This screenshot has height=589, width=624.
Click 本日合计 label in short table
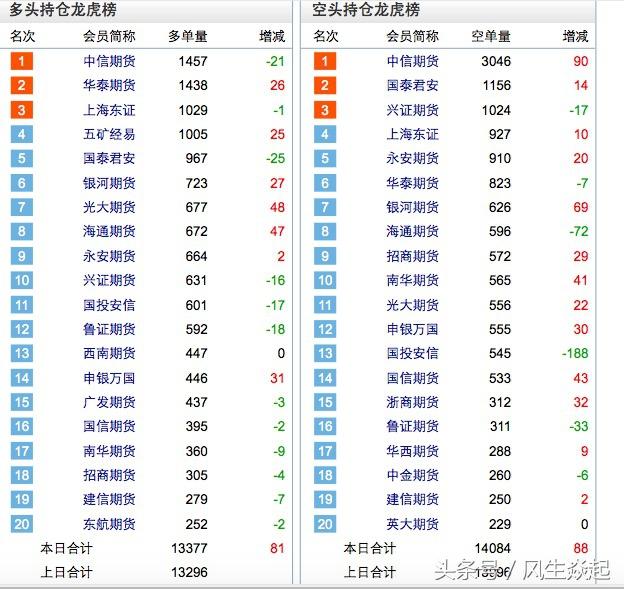(370, 548)
